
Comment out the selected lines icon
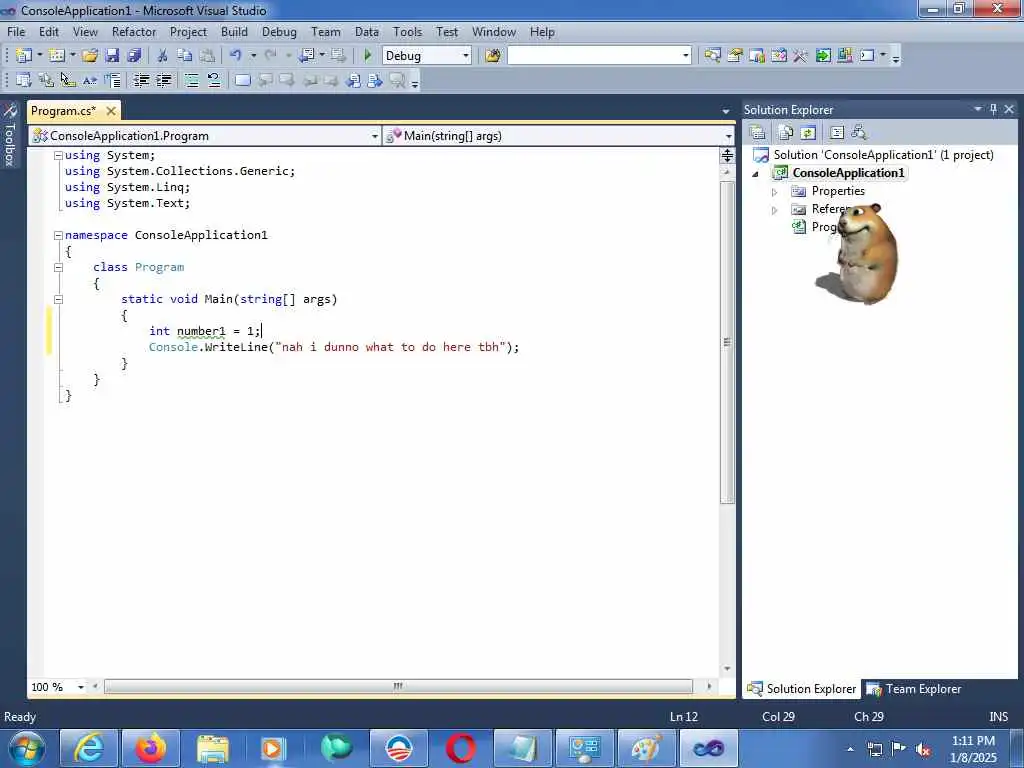coord(191,80)
